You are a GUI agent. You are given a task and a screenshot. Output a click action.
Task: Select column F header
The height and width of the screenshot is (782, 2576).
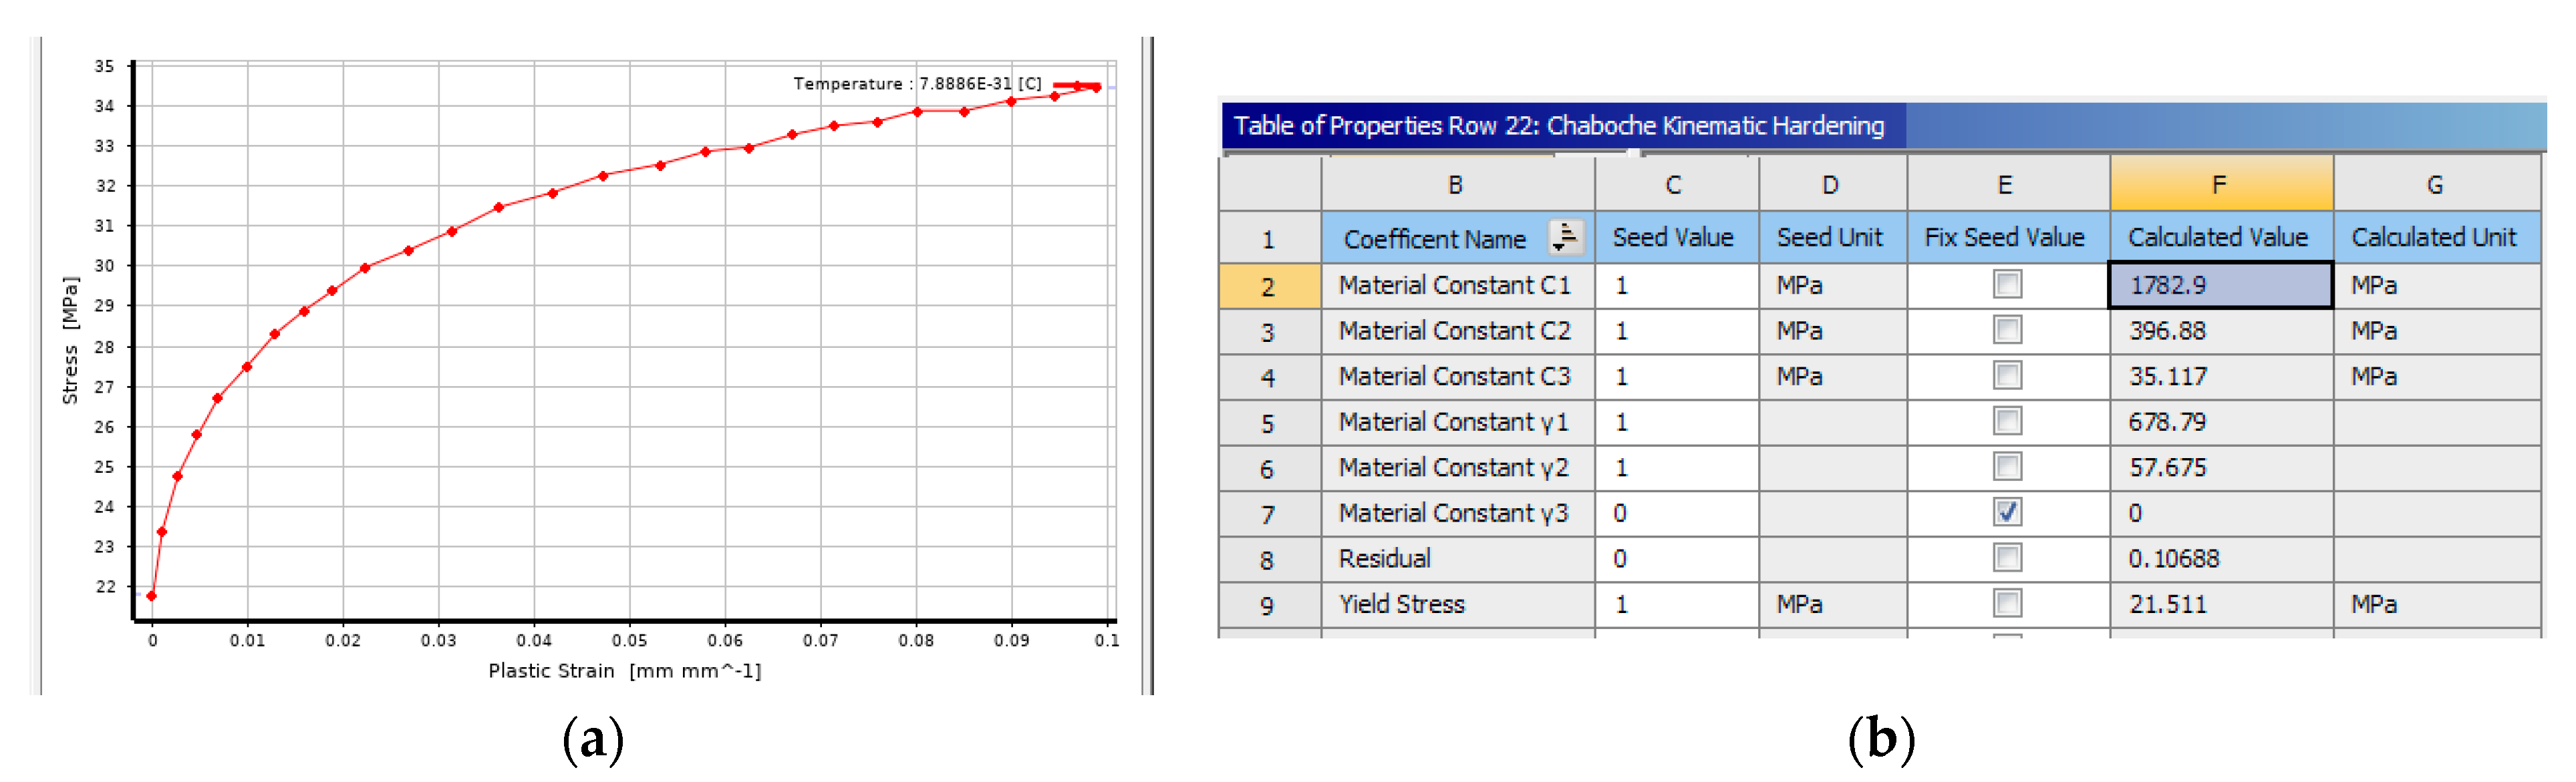2220,184
